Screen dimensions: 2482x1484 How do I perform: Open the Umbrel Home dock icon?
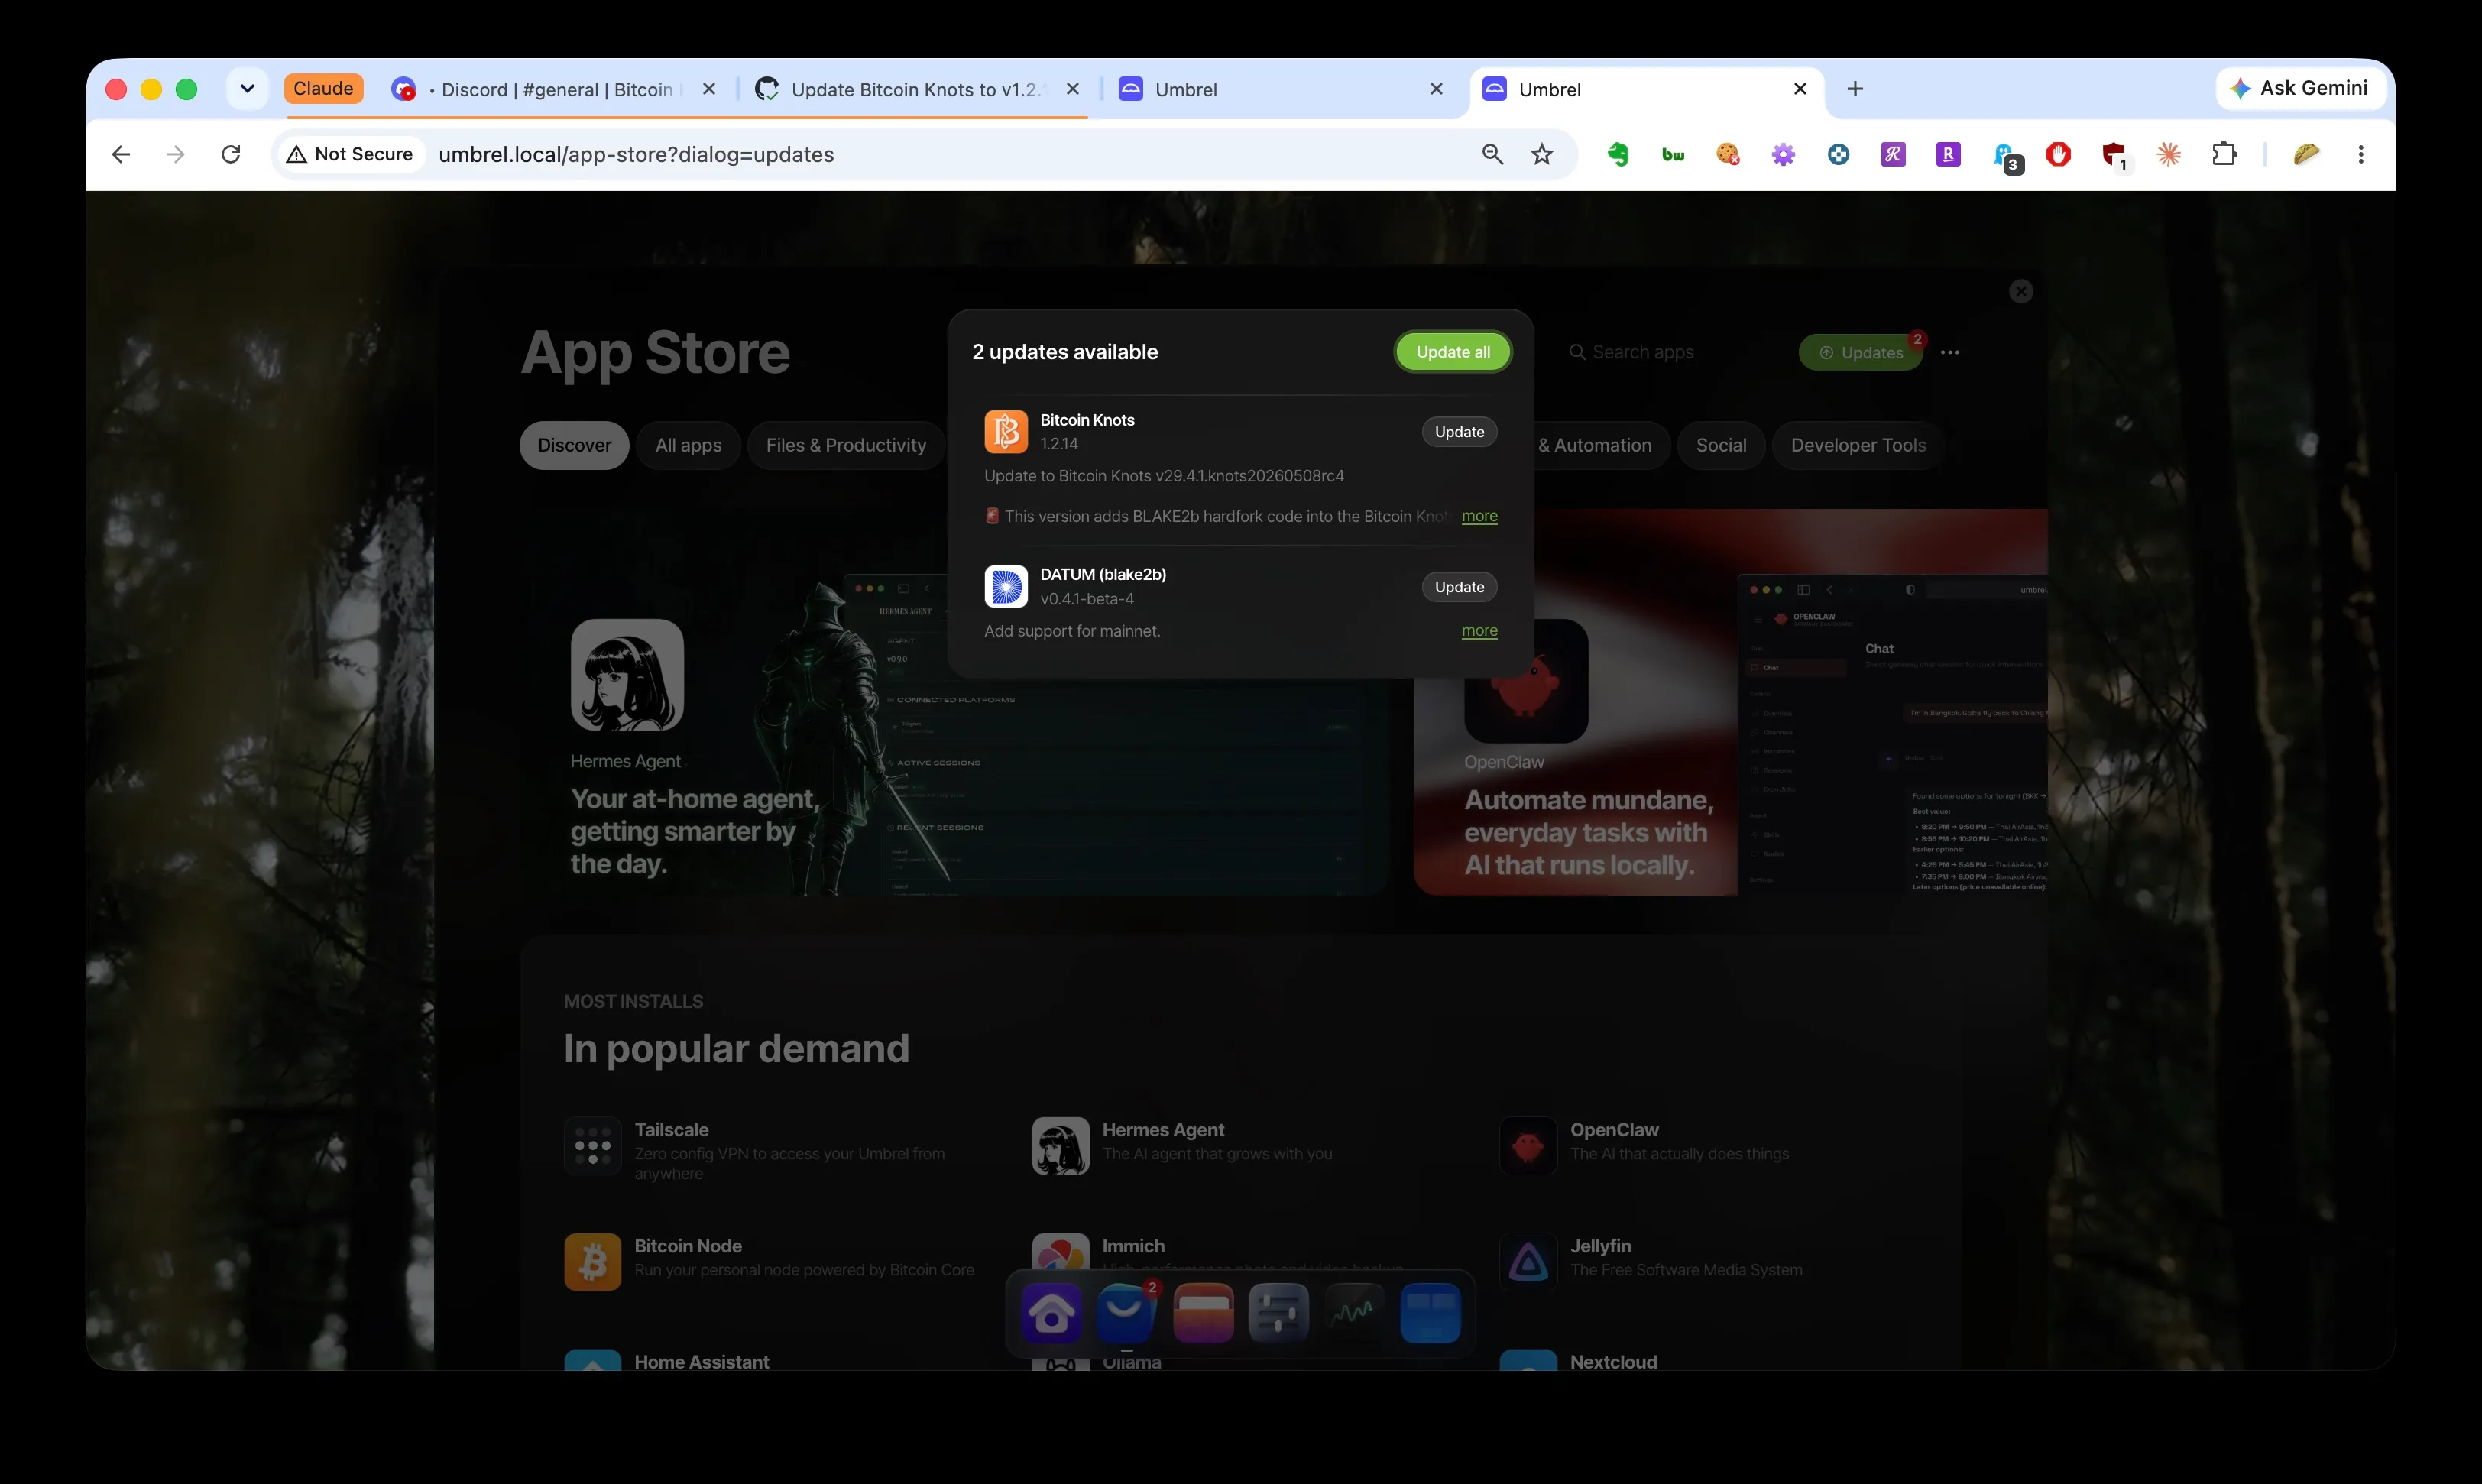(1051, 1312)
